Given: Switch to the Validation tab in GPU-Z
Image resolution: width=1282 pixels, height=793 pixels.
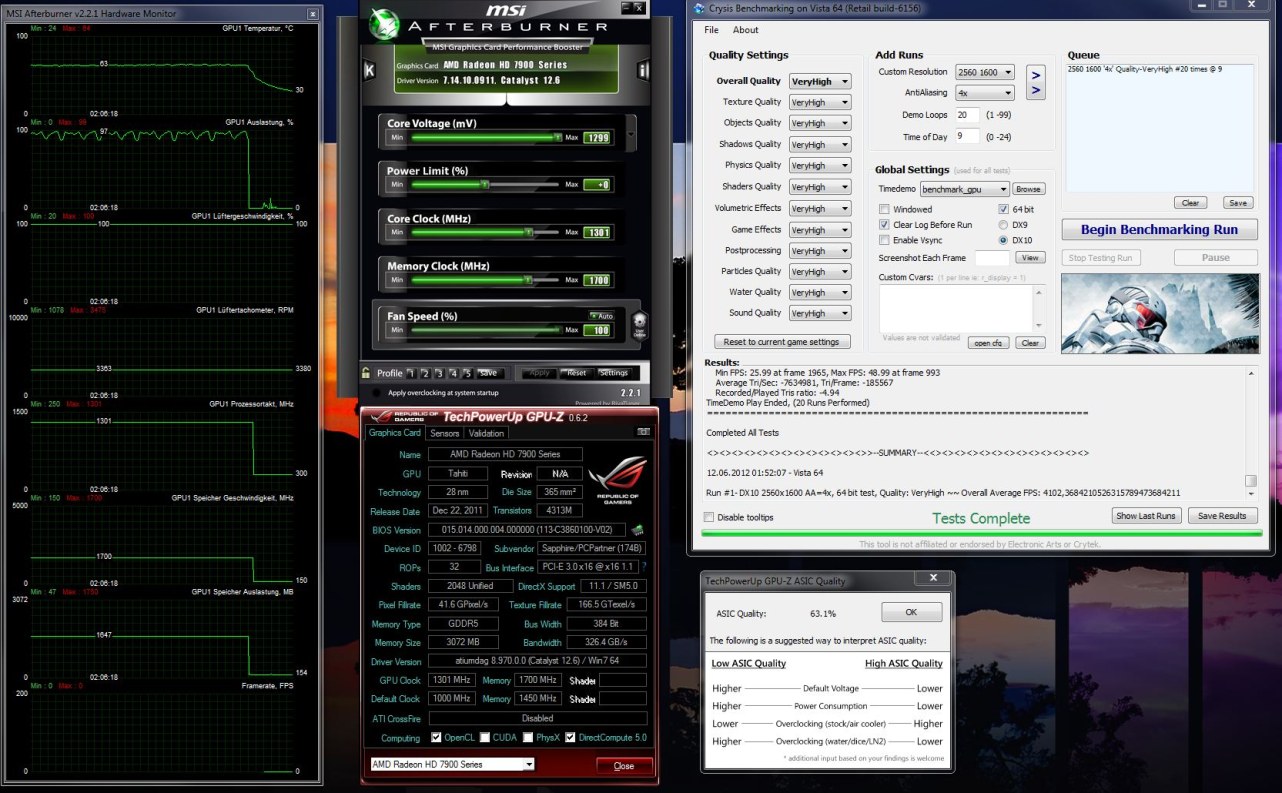Looking at the screenshot, I should (486, 434).
